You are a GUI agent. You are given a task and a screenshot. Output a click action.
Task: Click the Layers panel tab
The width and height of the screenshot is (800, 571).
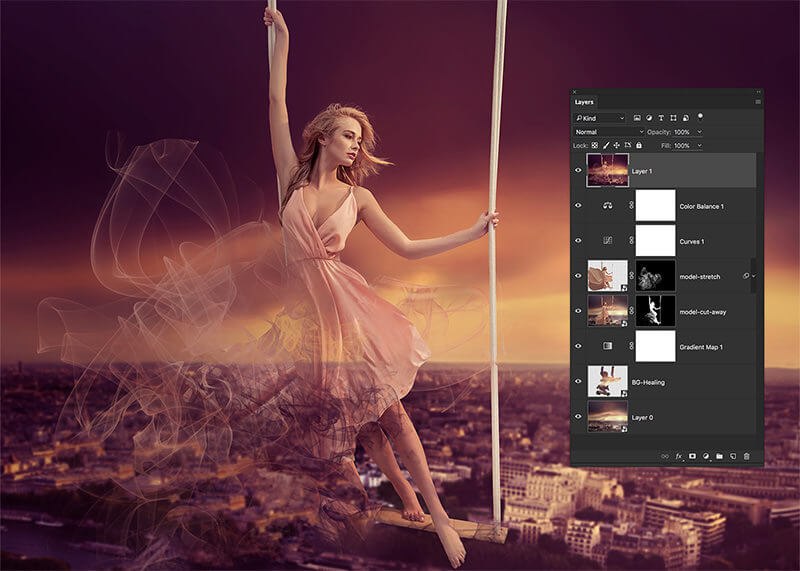point(584,102)
